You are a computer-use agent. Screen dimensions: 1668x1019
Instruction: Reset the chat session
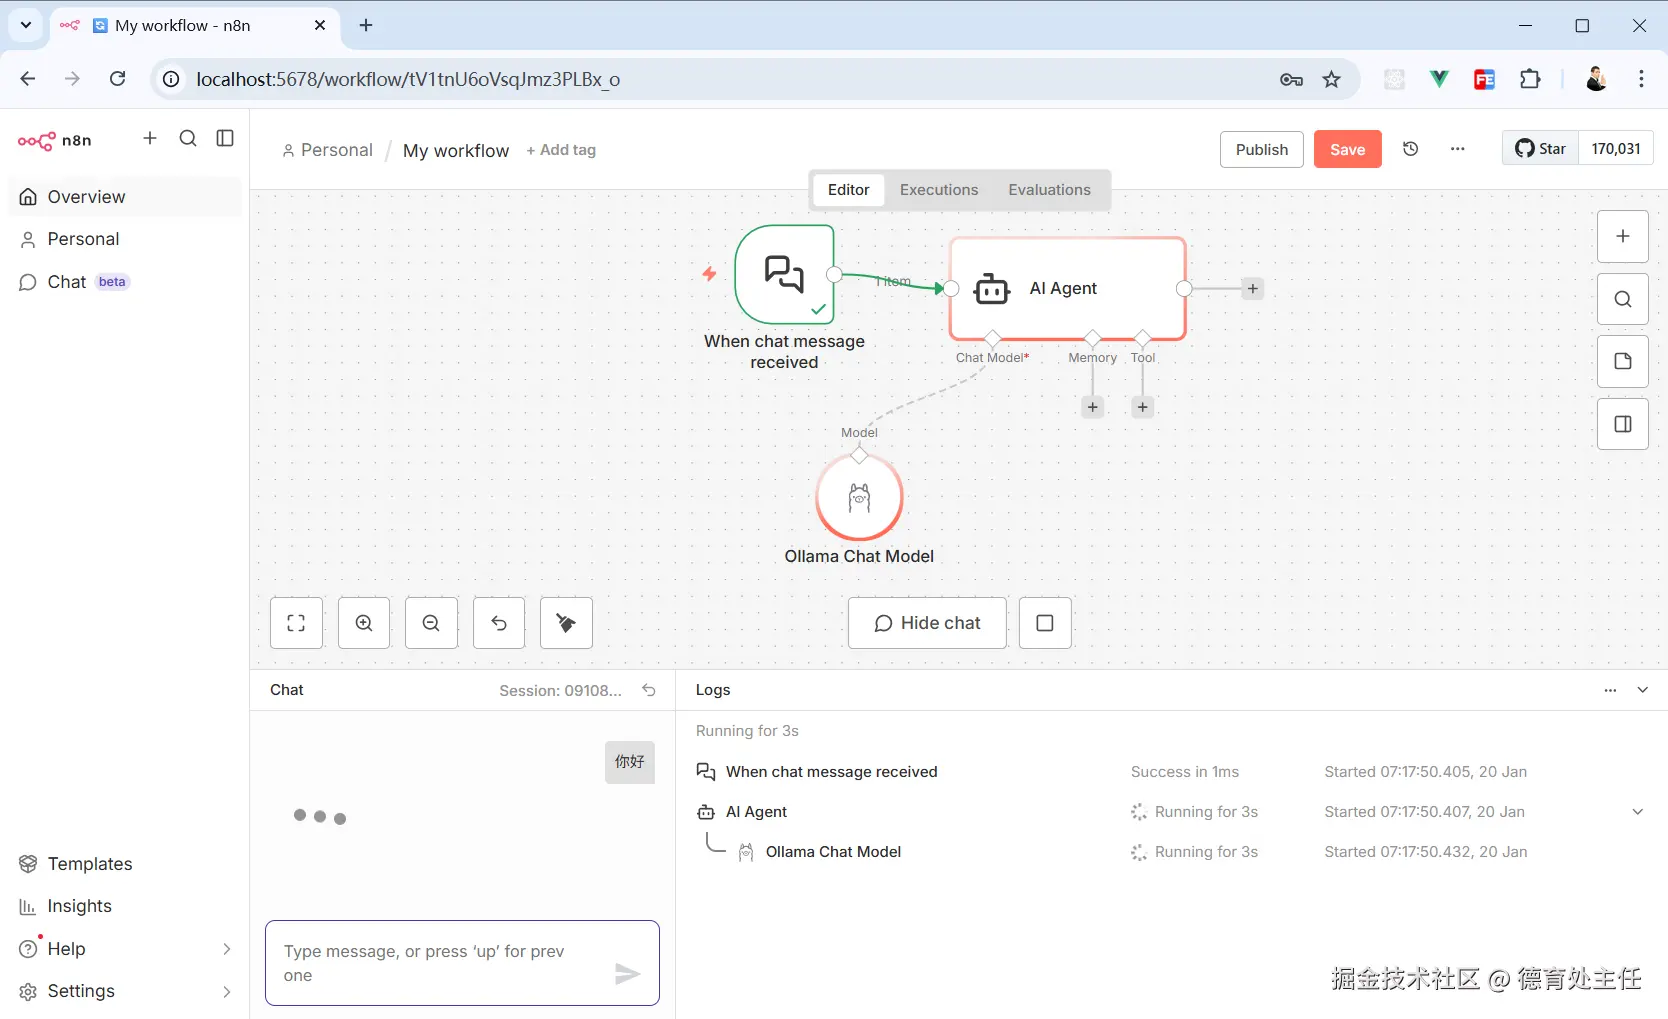[x=649, y=690]
